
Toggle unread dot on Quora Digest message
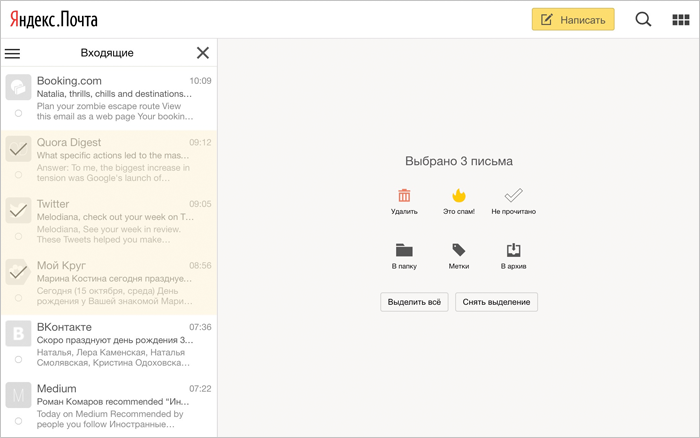click(x=18, y=175)
